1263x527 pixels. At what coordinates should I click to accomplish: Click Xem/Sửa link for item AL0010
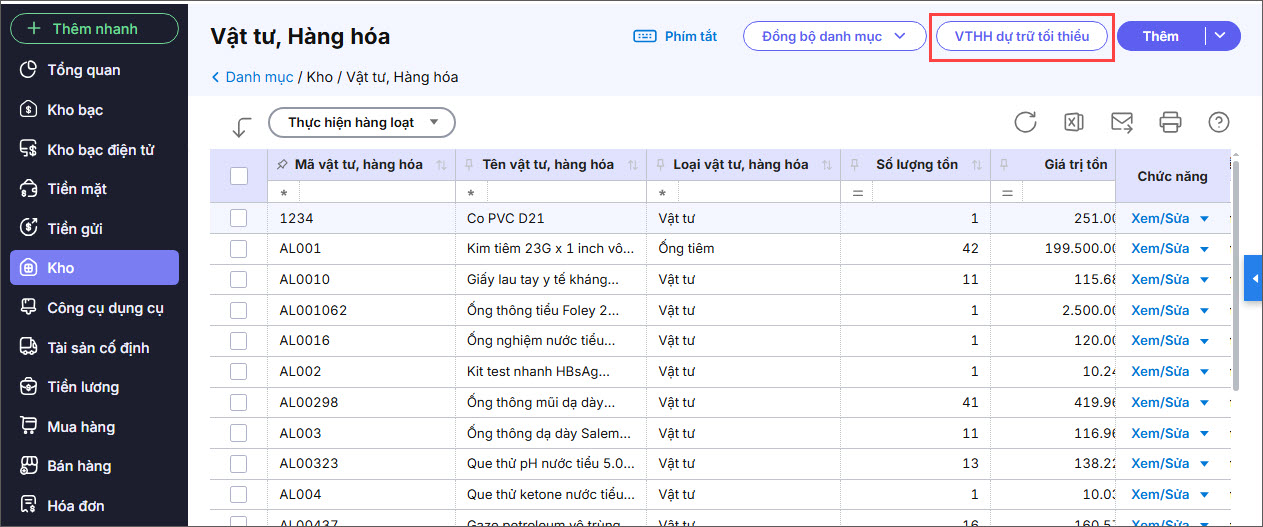[1160, 279]
